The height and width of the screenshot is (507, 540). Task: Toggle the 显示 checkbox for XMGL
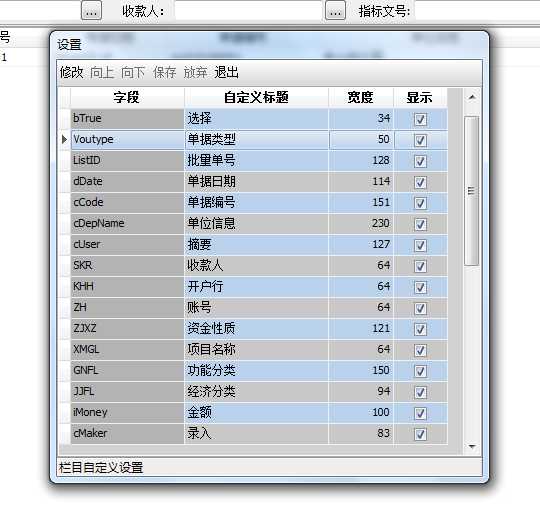[x=420, y=350]
